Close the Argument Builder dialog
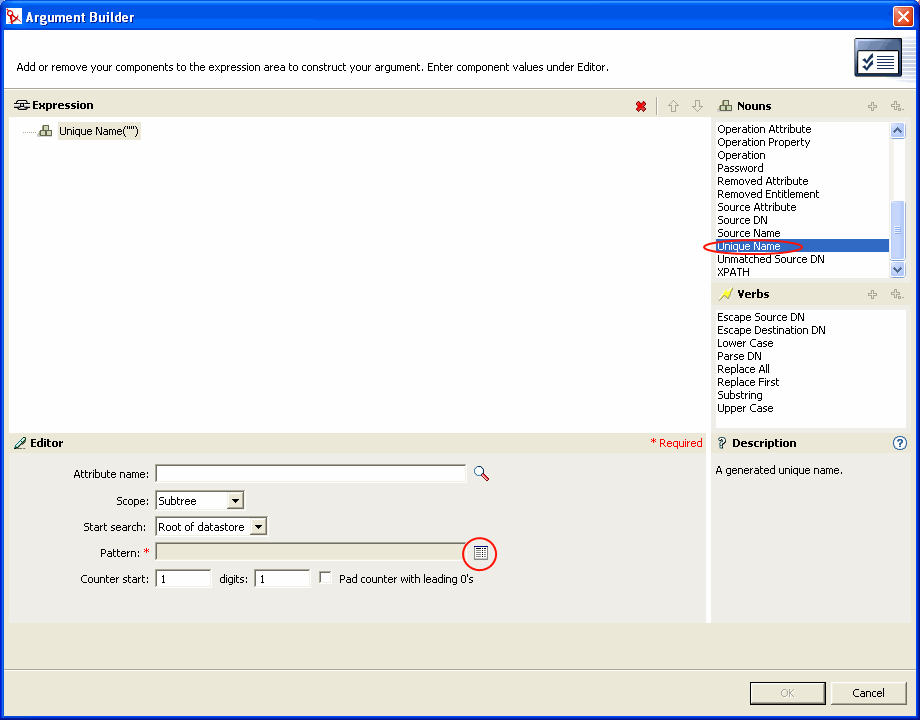The width and height of the screenshot is (920, 720). pyautogui.click(x=903, y=16)
